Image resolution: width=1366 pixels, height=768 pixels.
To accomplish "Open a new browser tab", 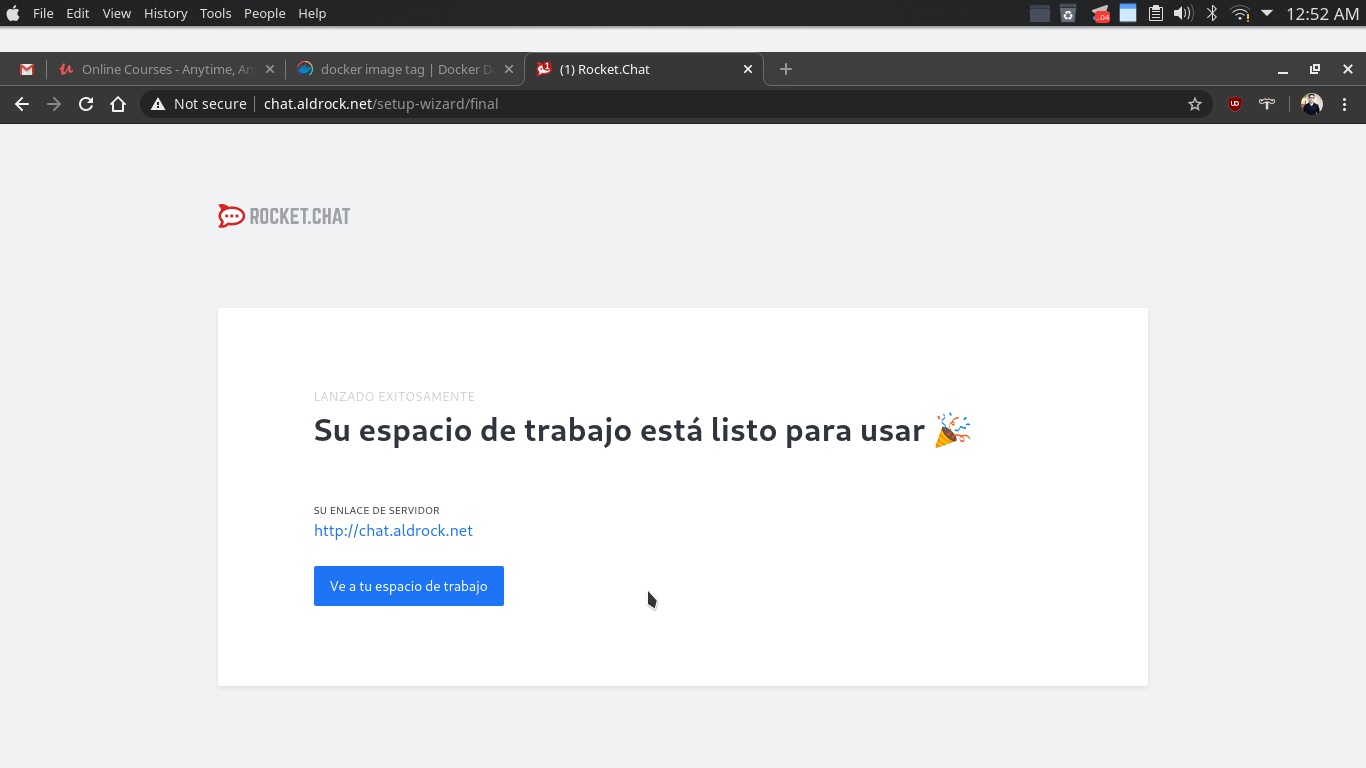I will (786, 69).
